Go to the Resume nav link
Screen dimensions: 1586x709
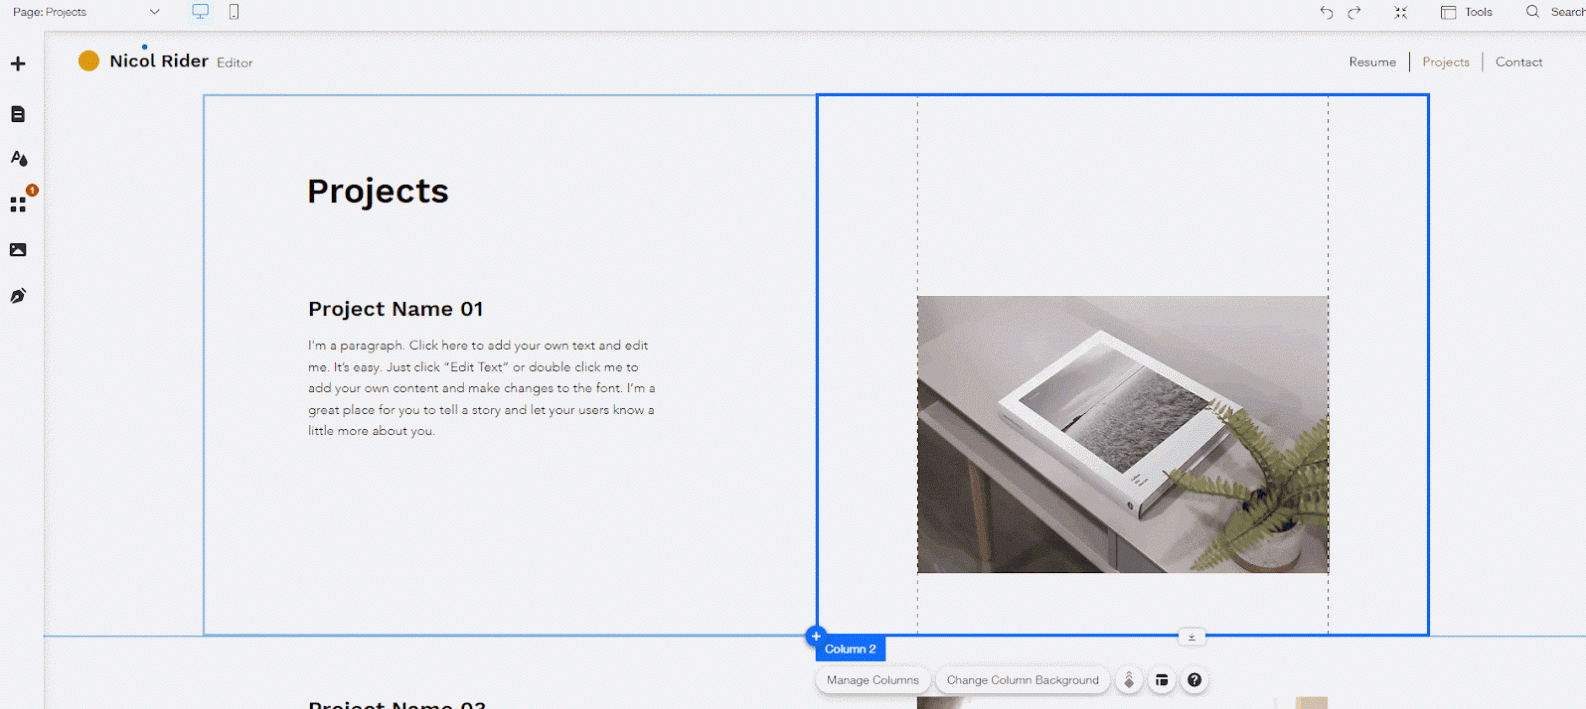[x=1372, y=62]
